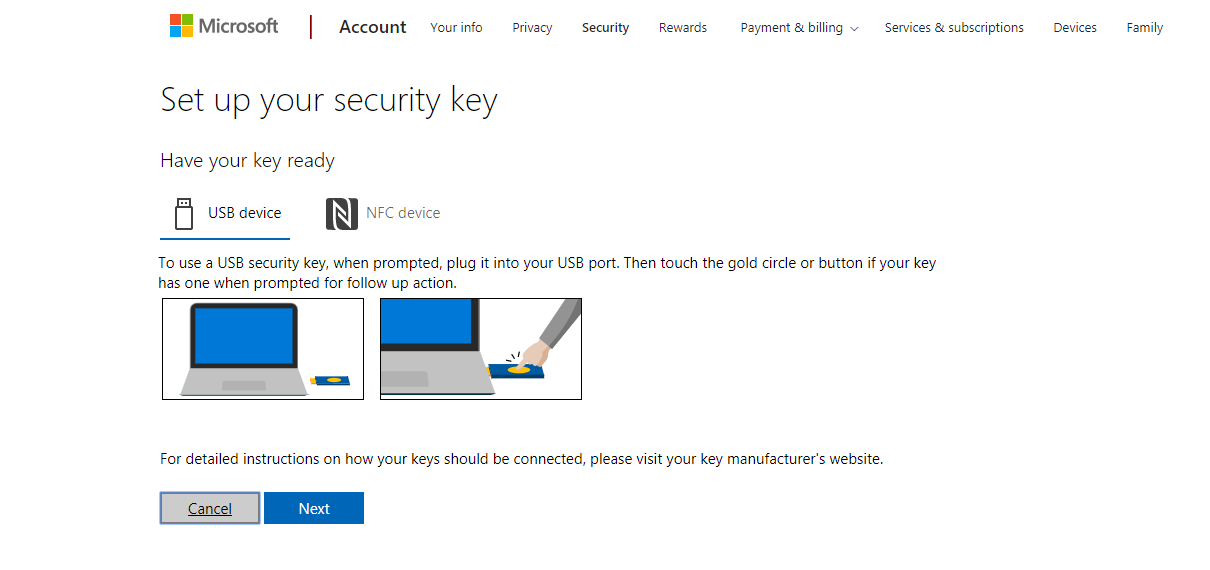Open the Security page
The height and width of the screenshot is (570, 1210).
pos(605,28)
